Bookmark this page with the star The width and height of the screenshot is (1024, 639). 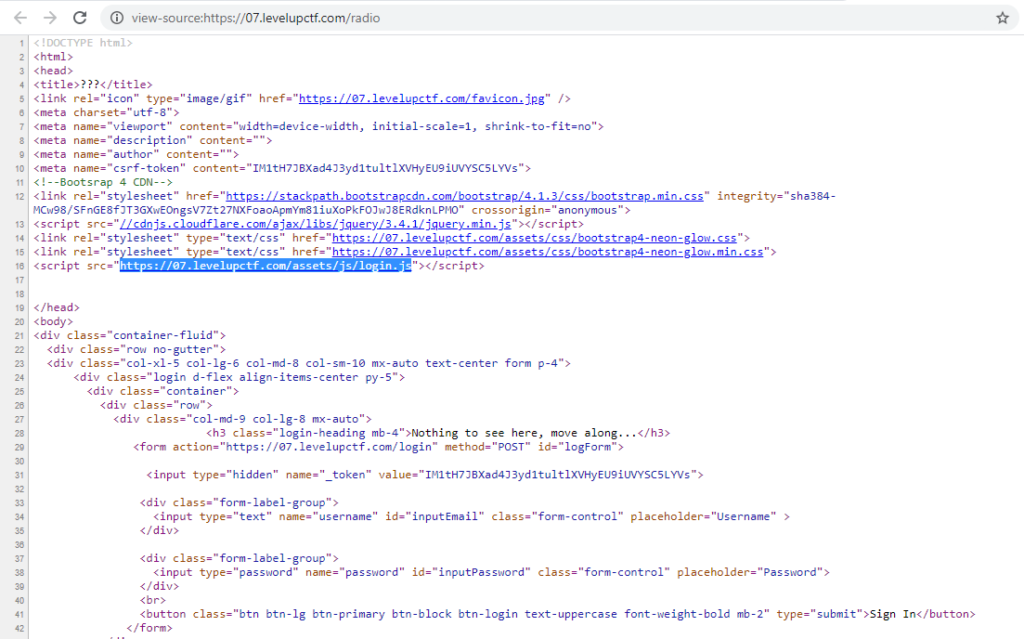[1002, 18]
